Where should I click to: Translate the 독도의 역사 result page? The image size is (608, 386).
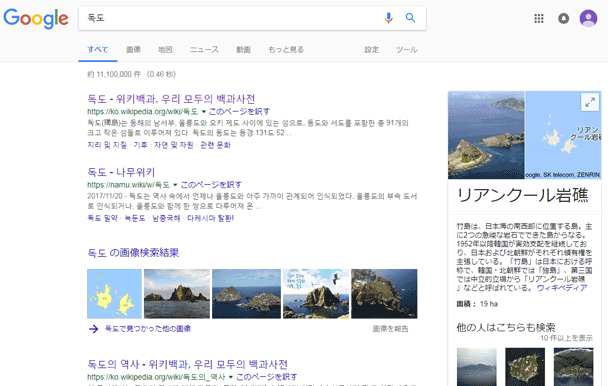tap(267, 377)
